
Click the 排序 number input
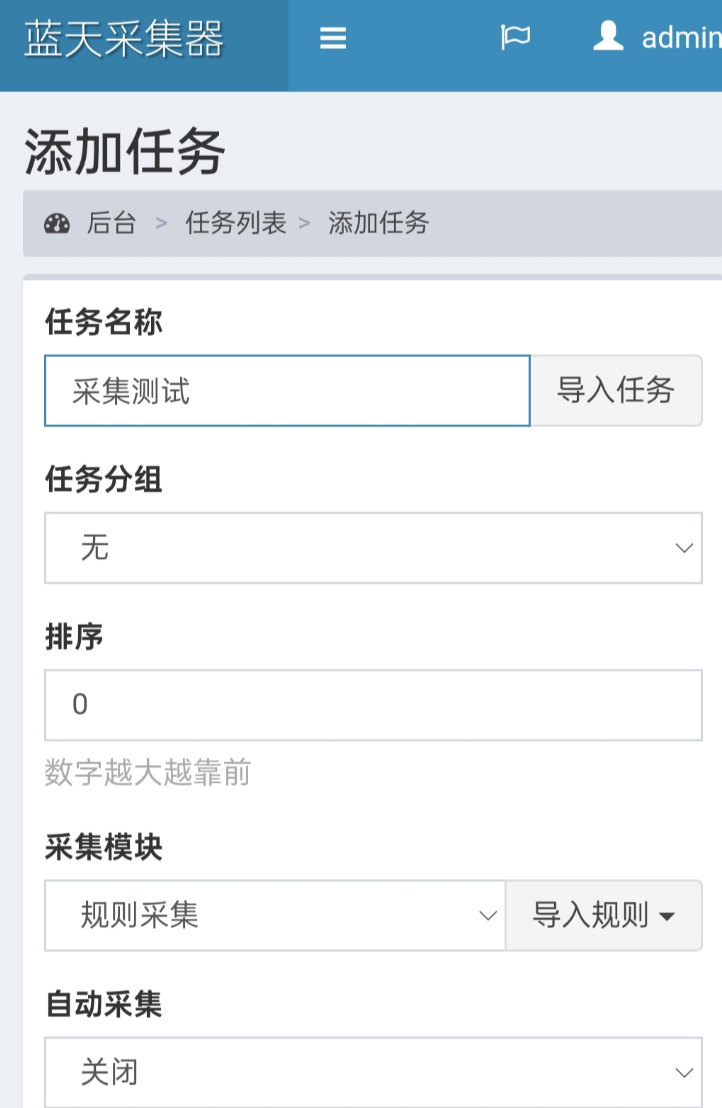373,705
